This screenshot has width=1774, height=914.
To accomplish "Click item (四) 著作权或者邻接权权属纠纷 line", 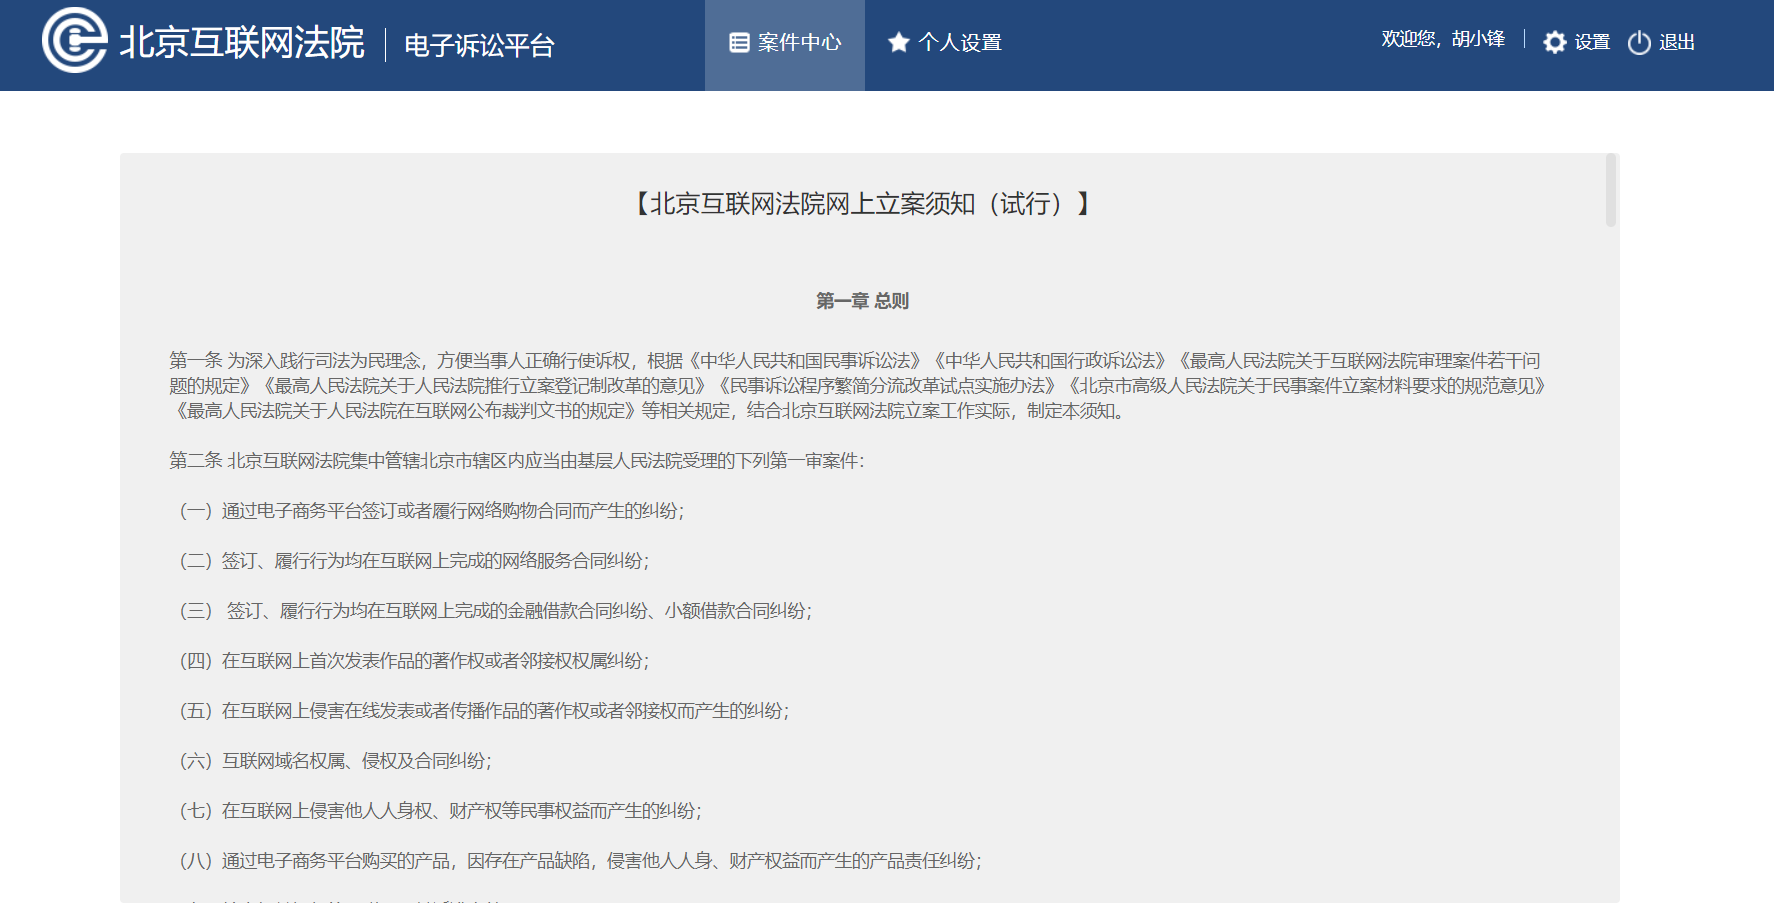I will (x=414, y=661).
